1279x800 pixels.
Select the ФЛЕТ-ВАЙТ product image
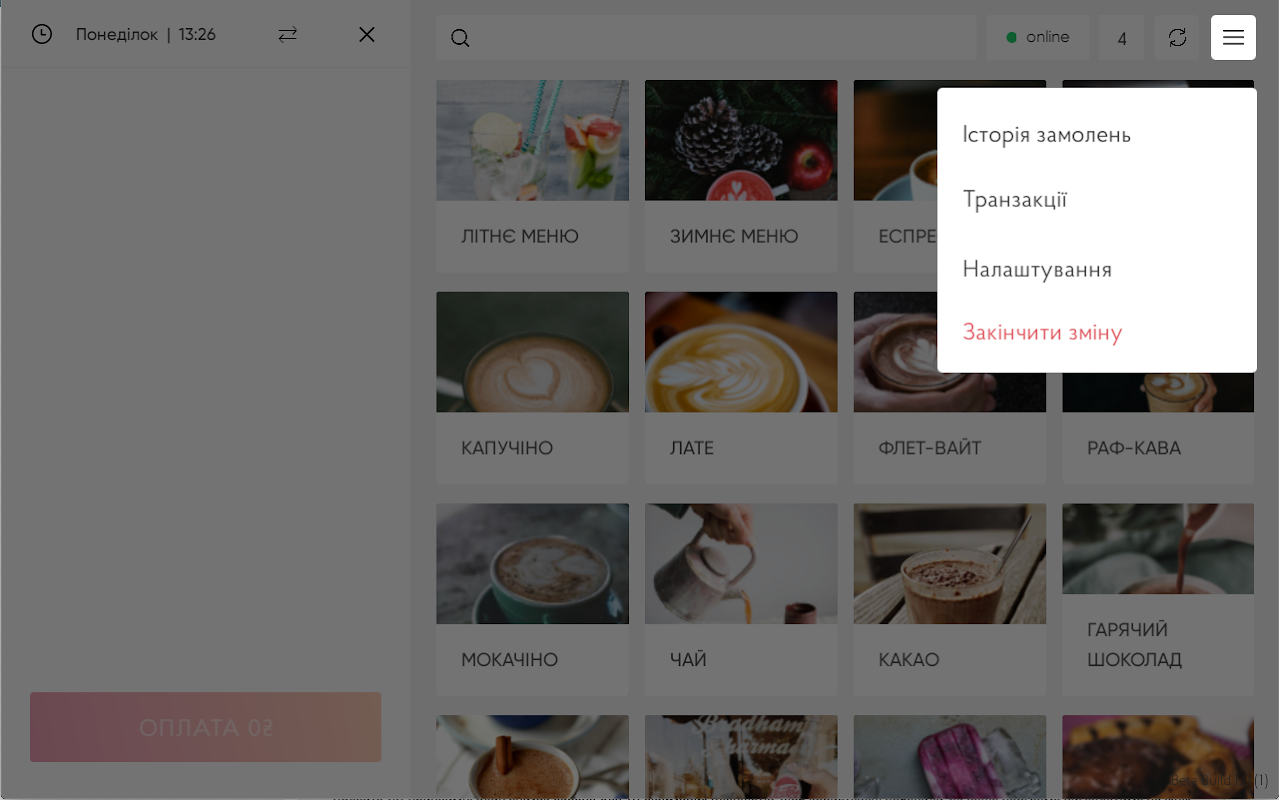(x=949, y=352)
